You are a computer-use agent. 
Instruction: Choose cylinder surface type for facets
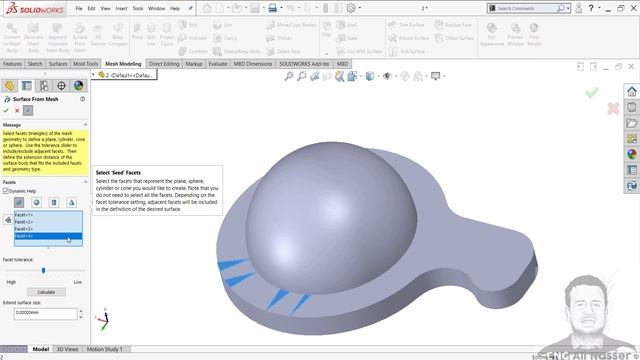pos(54,202)
